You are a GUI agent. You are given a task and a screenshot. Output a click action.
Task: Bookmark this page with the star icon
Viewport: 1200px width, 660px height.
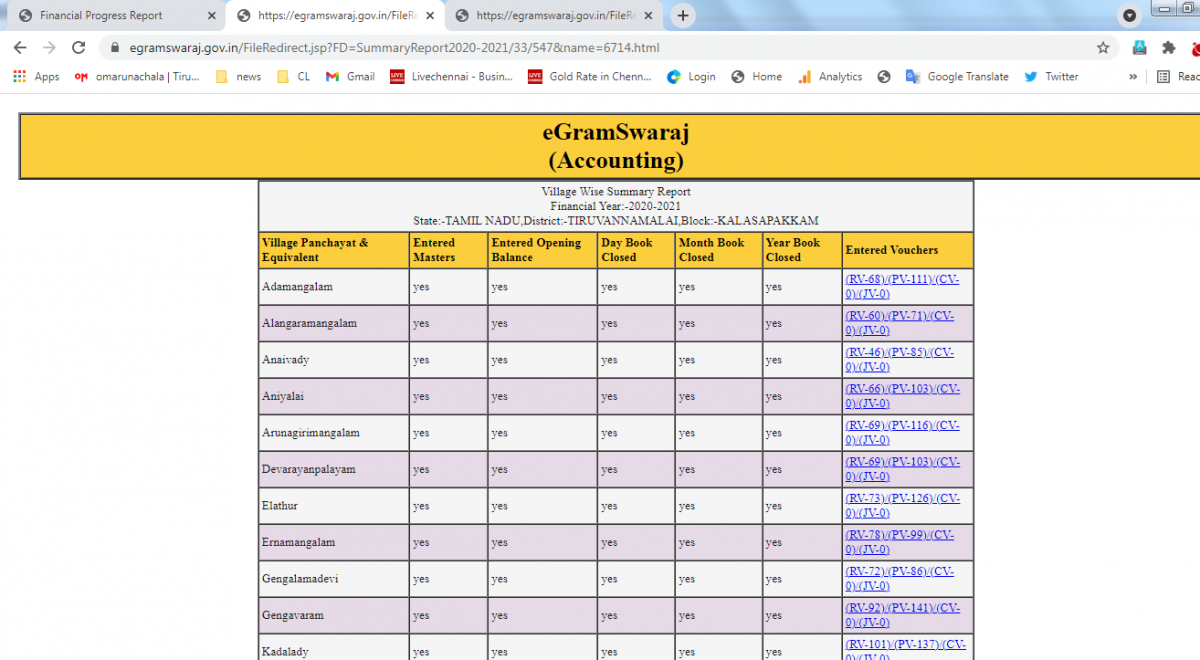(1103, 48)
